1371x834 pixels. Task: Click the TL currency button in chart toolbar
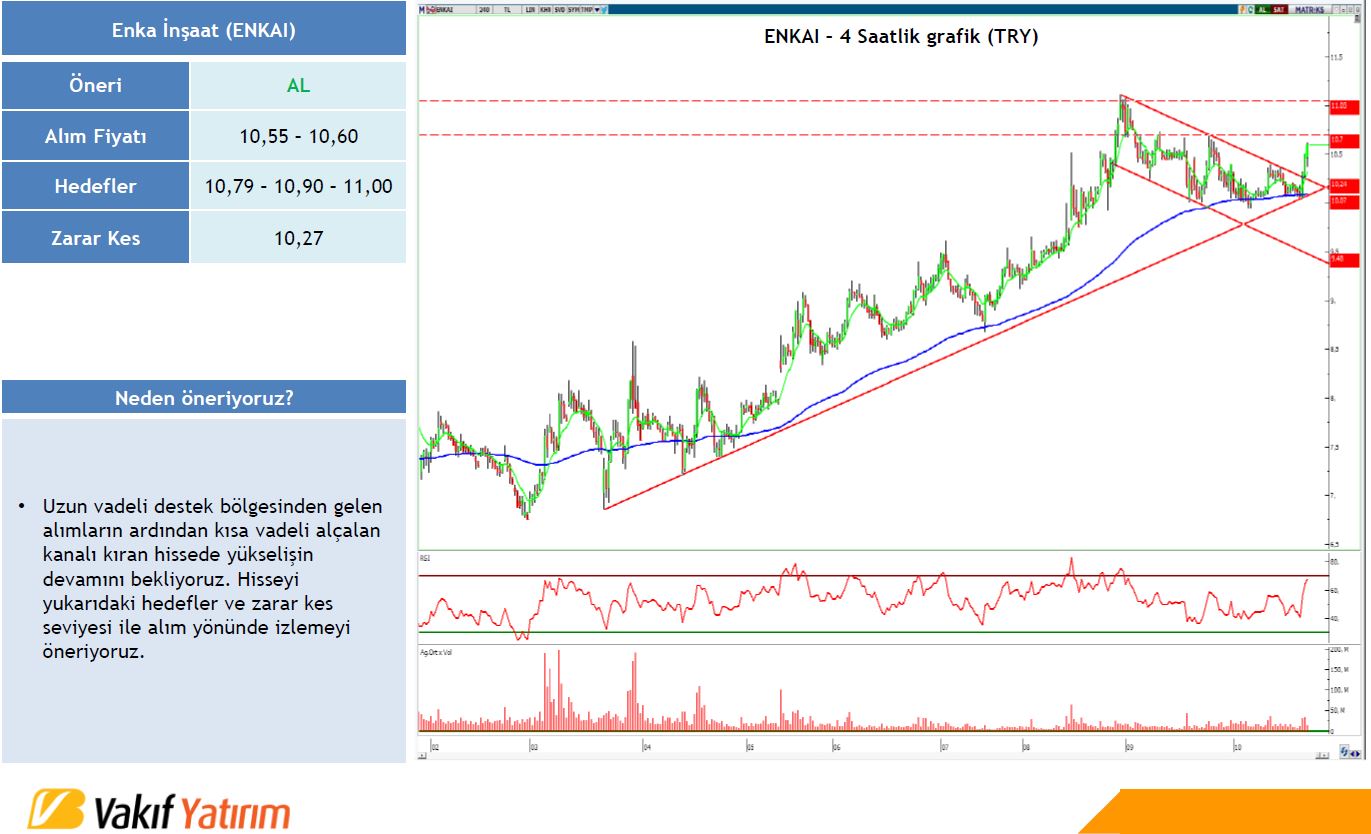pyautogui.click(x=507, y=10)
